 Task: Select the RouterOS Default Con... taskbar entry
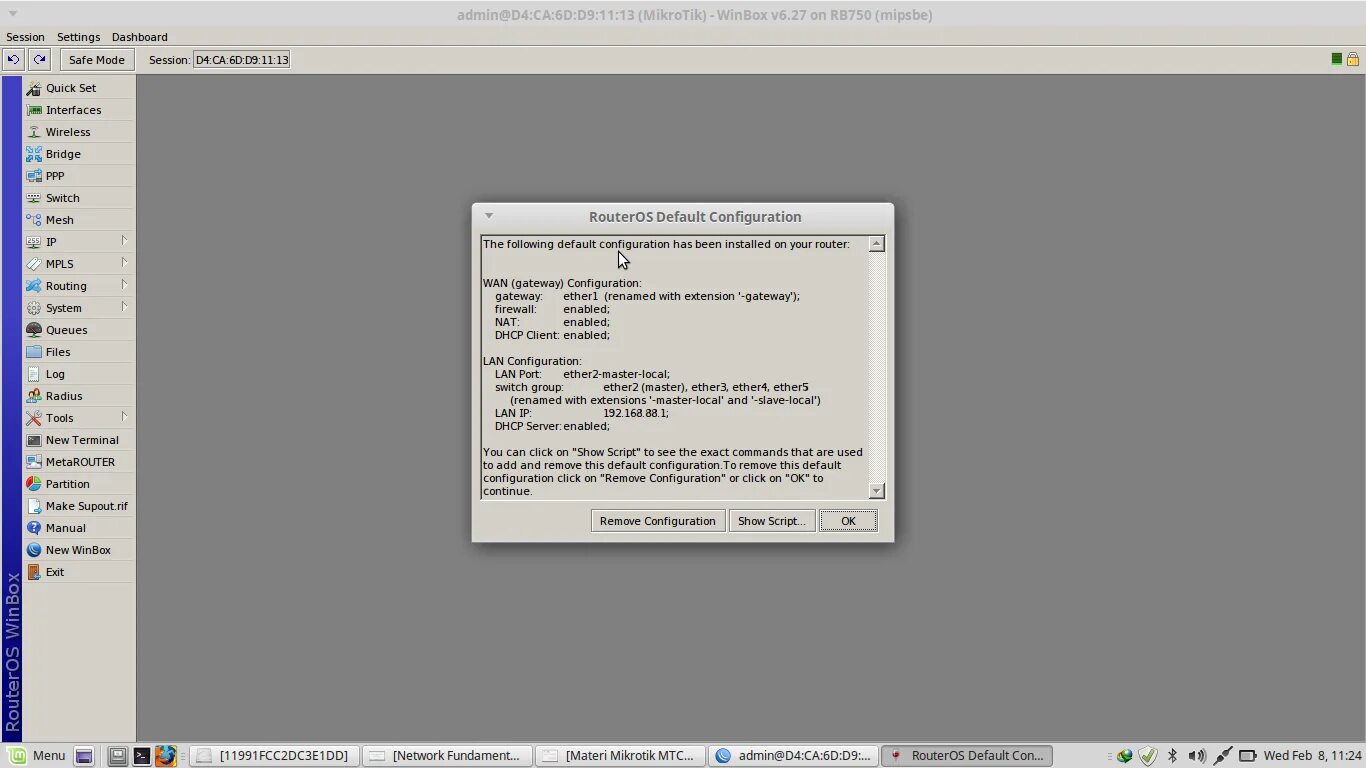(966, 756)
